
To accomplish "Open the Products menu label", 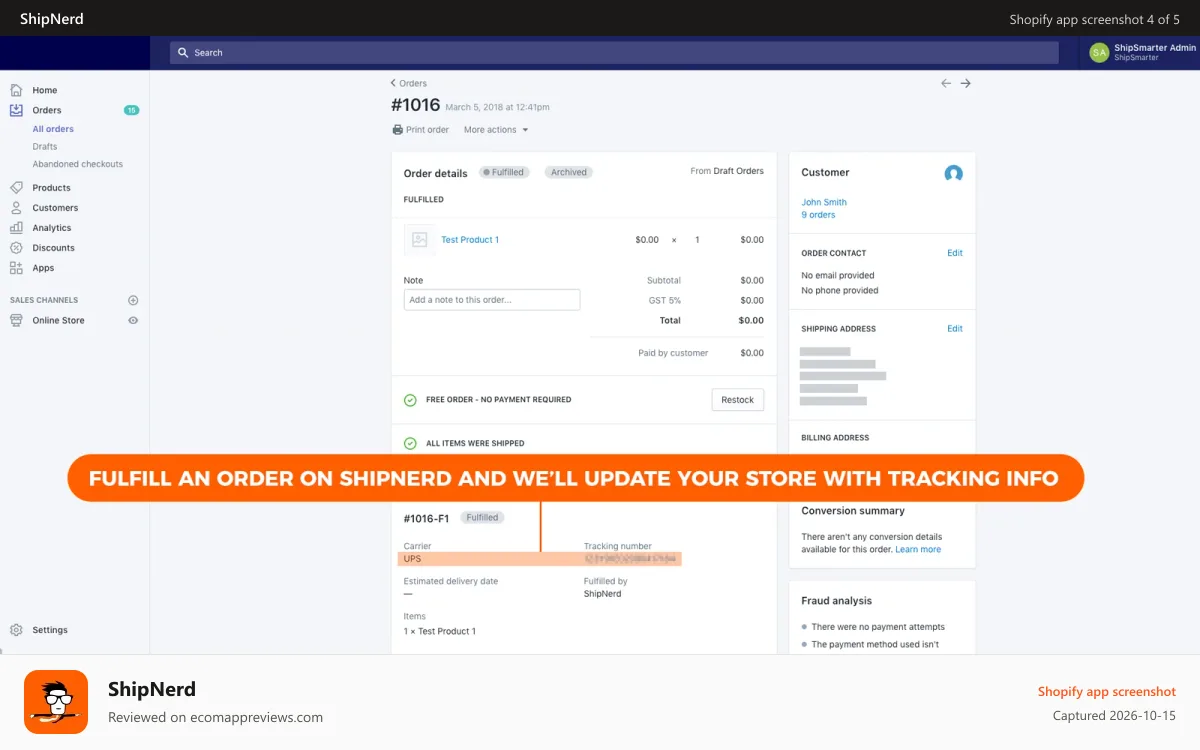I will coord(51,188).
